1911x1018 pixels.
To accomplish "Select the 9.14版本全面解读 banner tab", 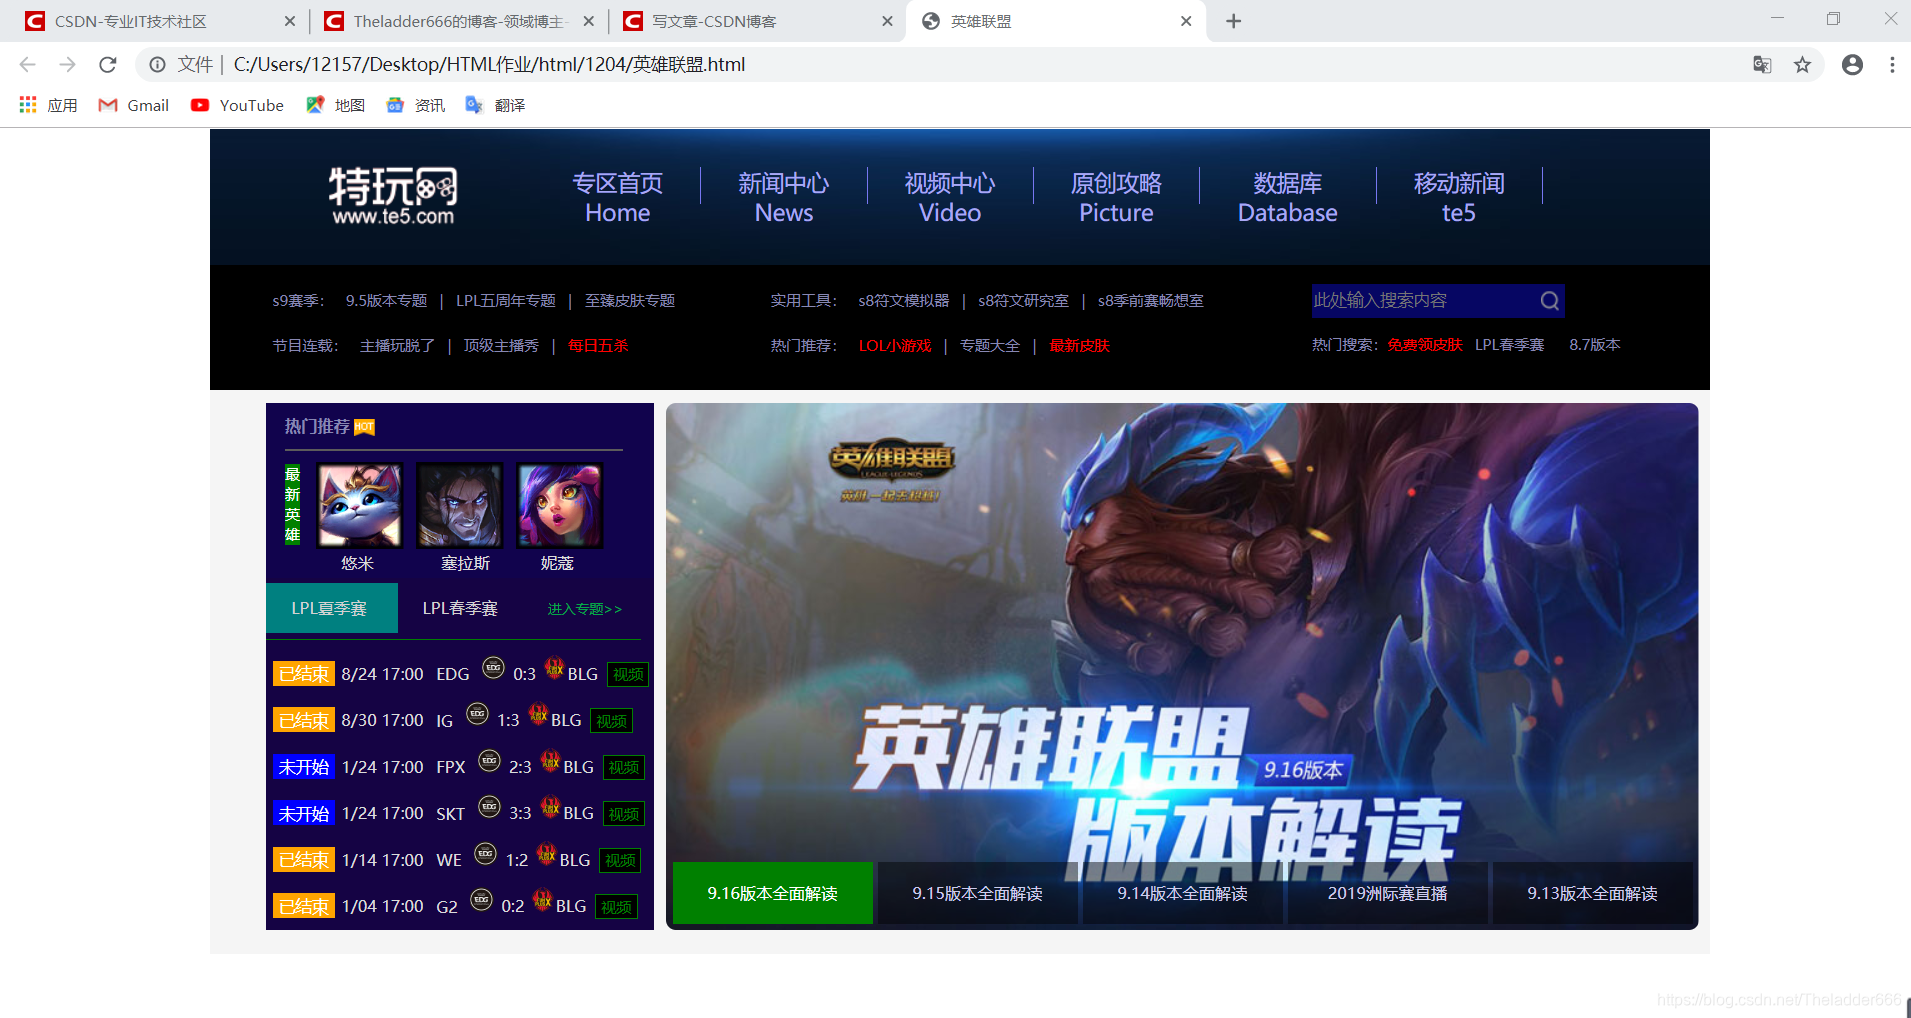I will (x=1183, y=893).
